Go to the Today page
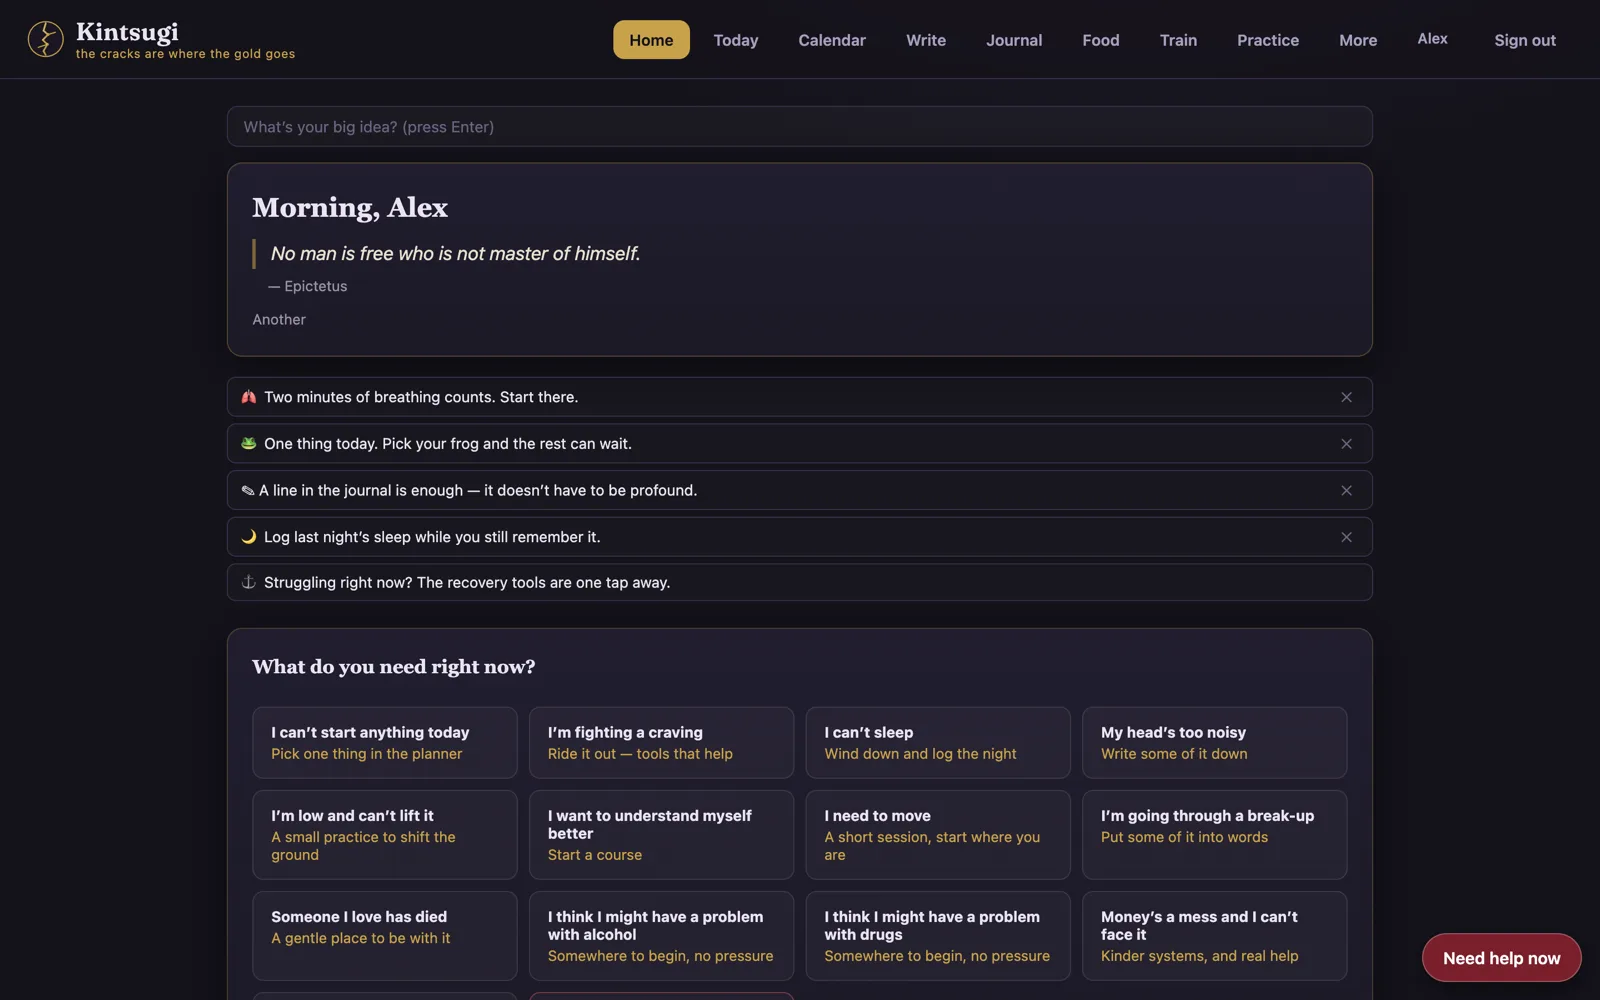1600x1000 pixels. pyautogui.click(x=736, y=40)
